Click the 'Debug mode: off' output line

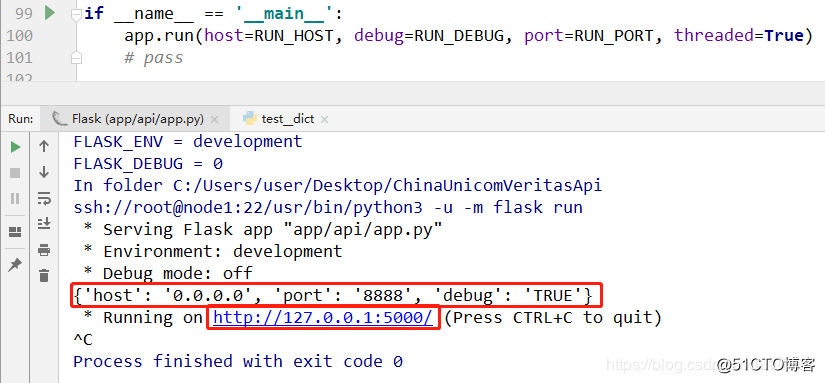coord(168,274)
